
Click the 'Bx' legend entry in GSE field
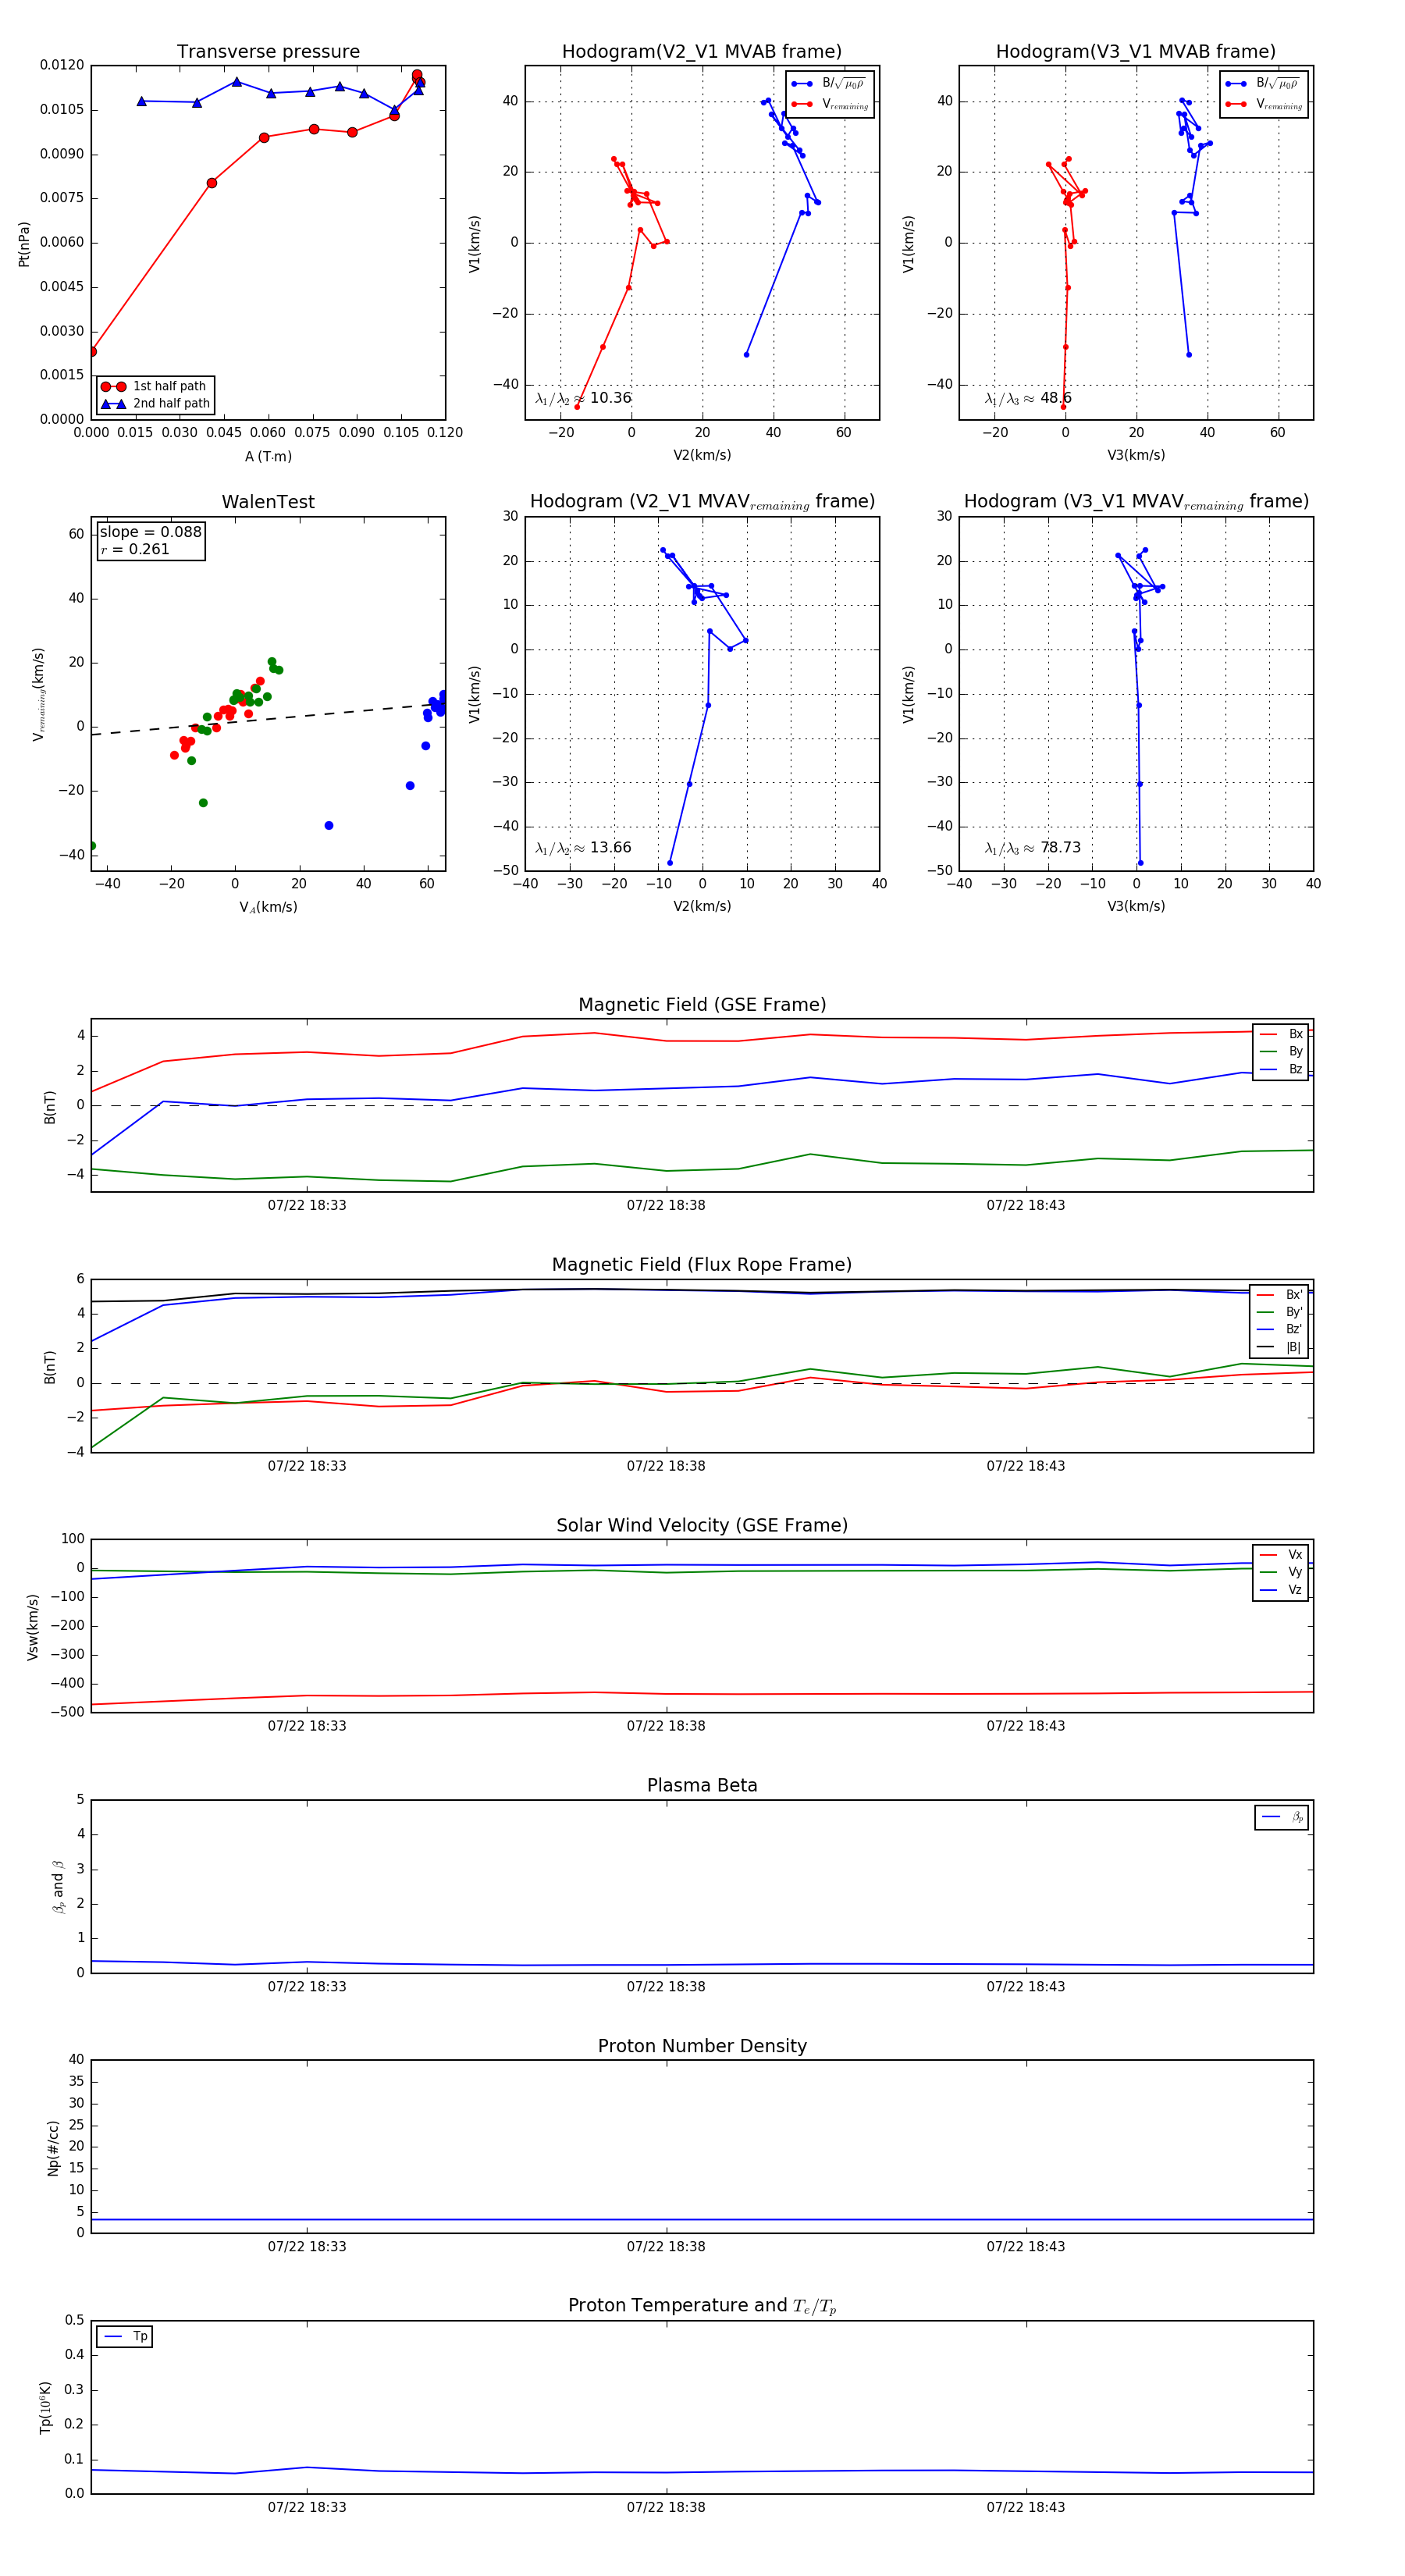[x=1281, y=1034]
